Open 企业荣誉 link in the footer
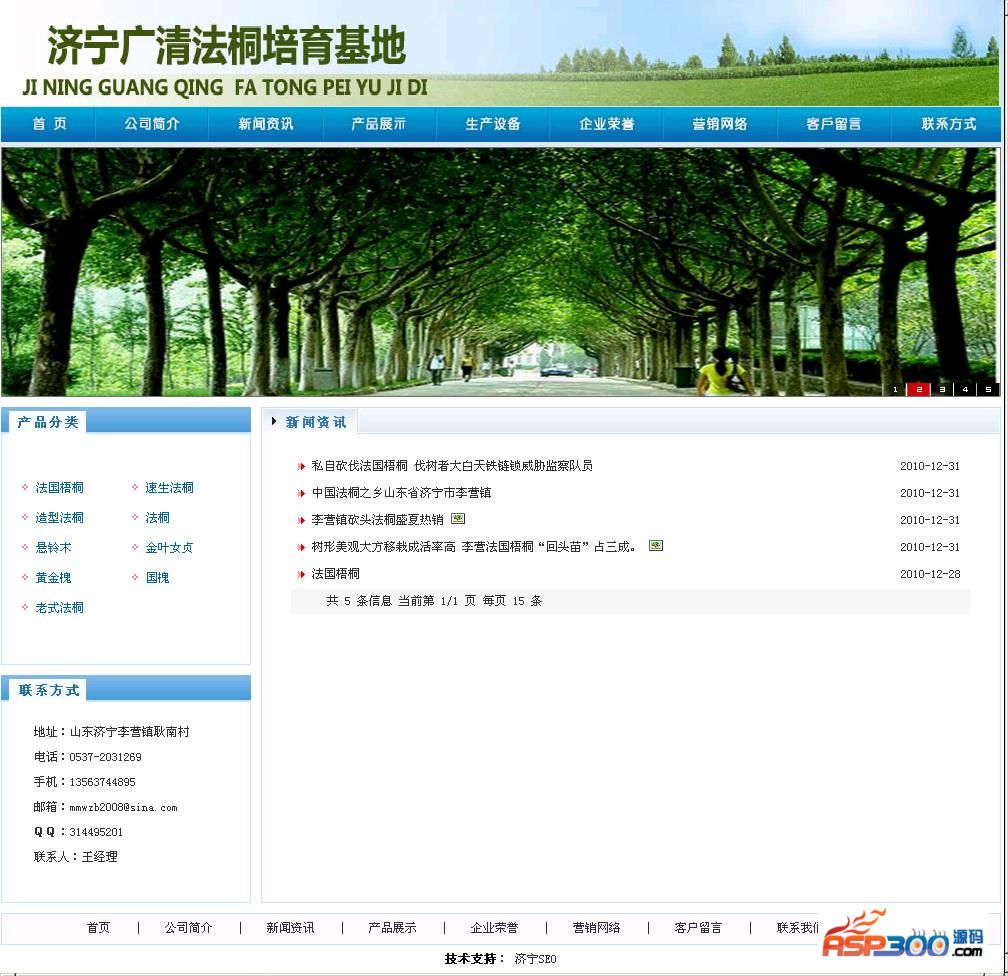The image size is (1008, 976). point(494,927)
